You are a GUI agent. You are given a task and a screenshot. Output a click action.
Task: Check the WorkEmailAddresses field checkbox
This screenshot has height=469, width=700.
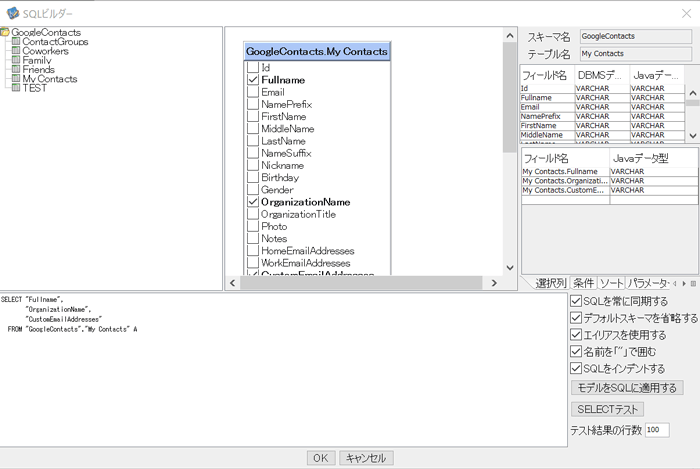(253, 262)
